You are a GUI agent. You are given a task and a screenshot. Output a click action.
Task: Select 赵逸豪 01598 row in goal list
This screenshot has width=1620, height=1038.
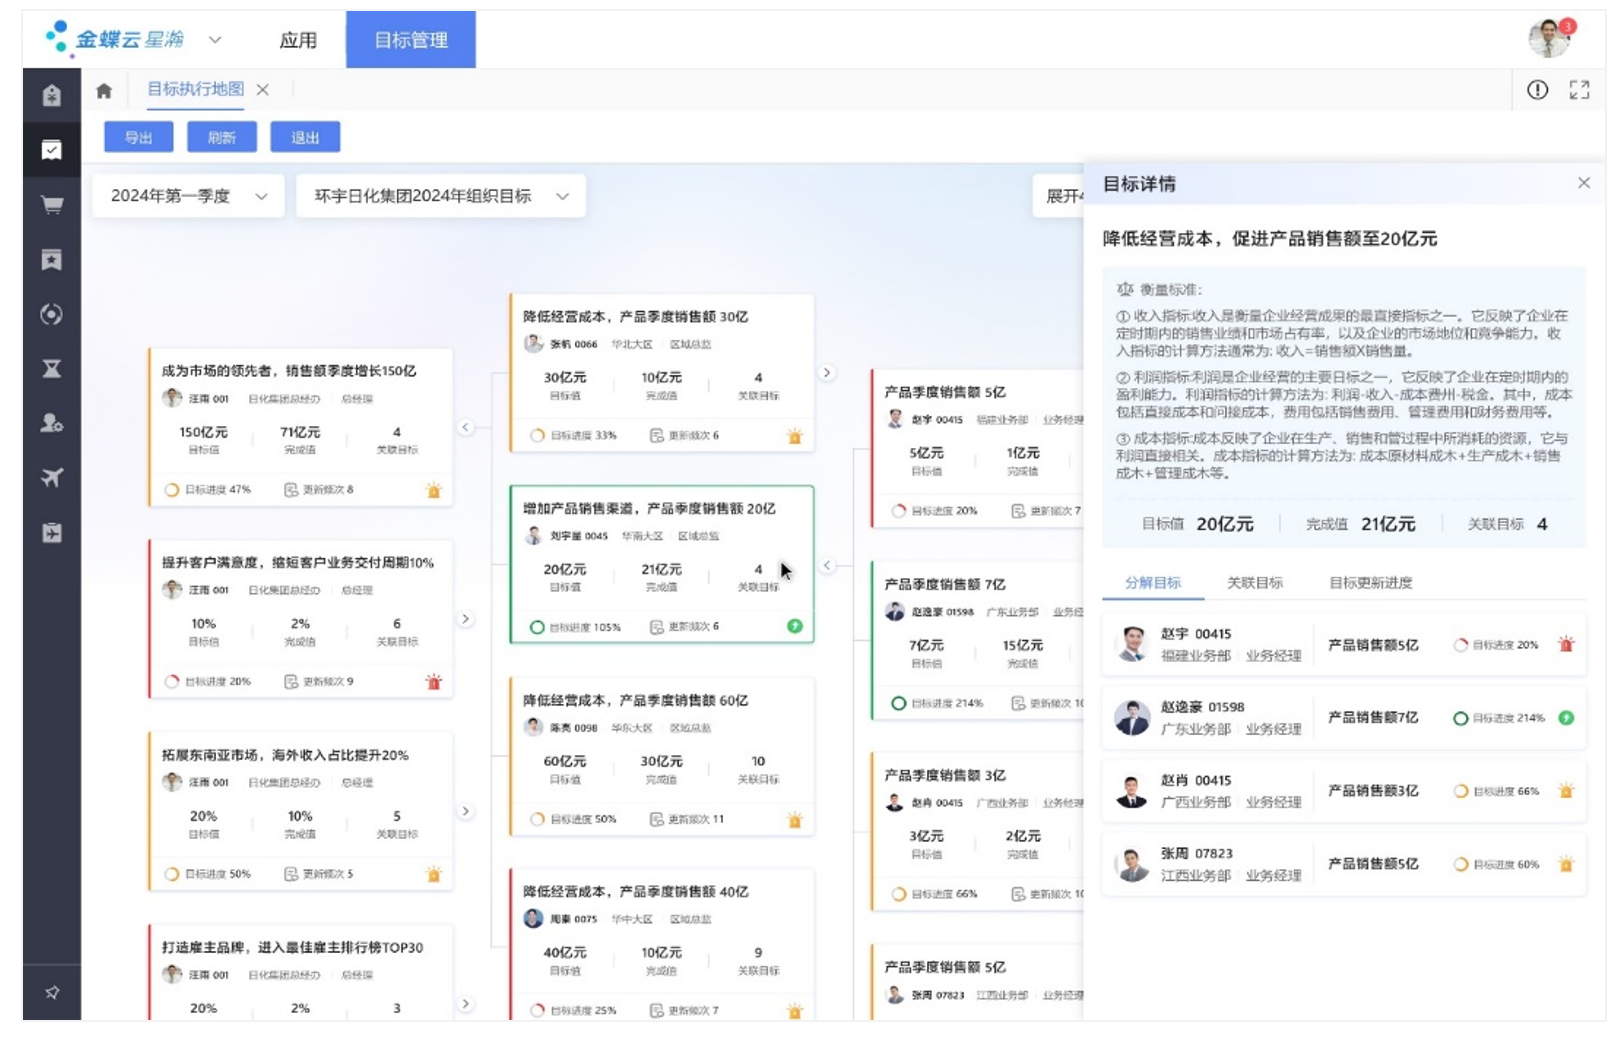click(1343, 718)
